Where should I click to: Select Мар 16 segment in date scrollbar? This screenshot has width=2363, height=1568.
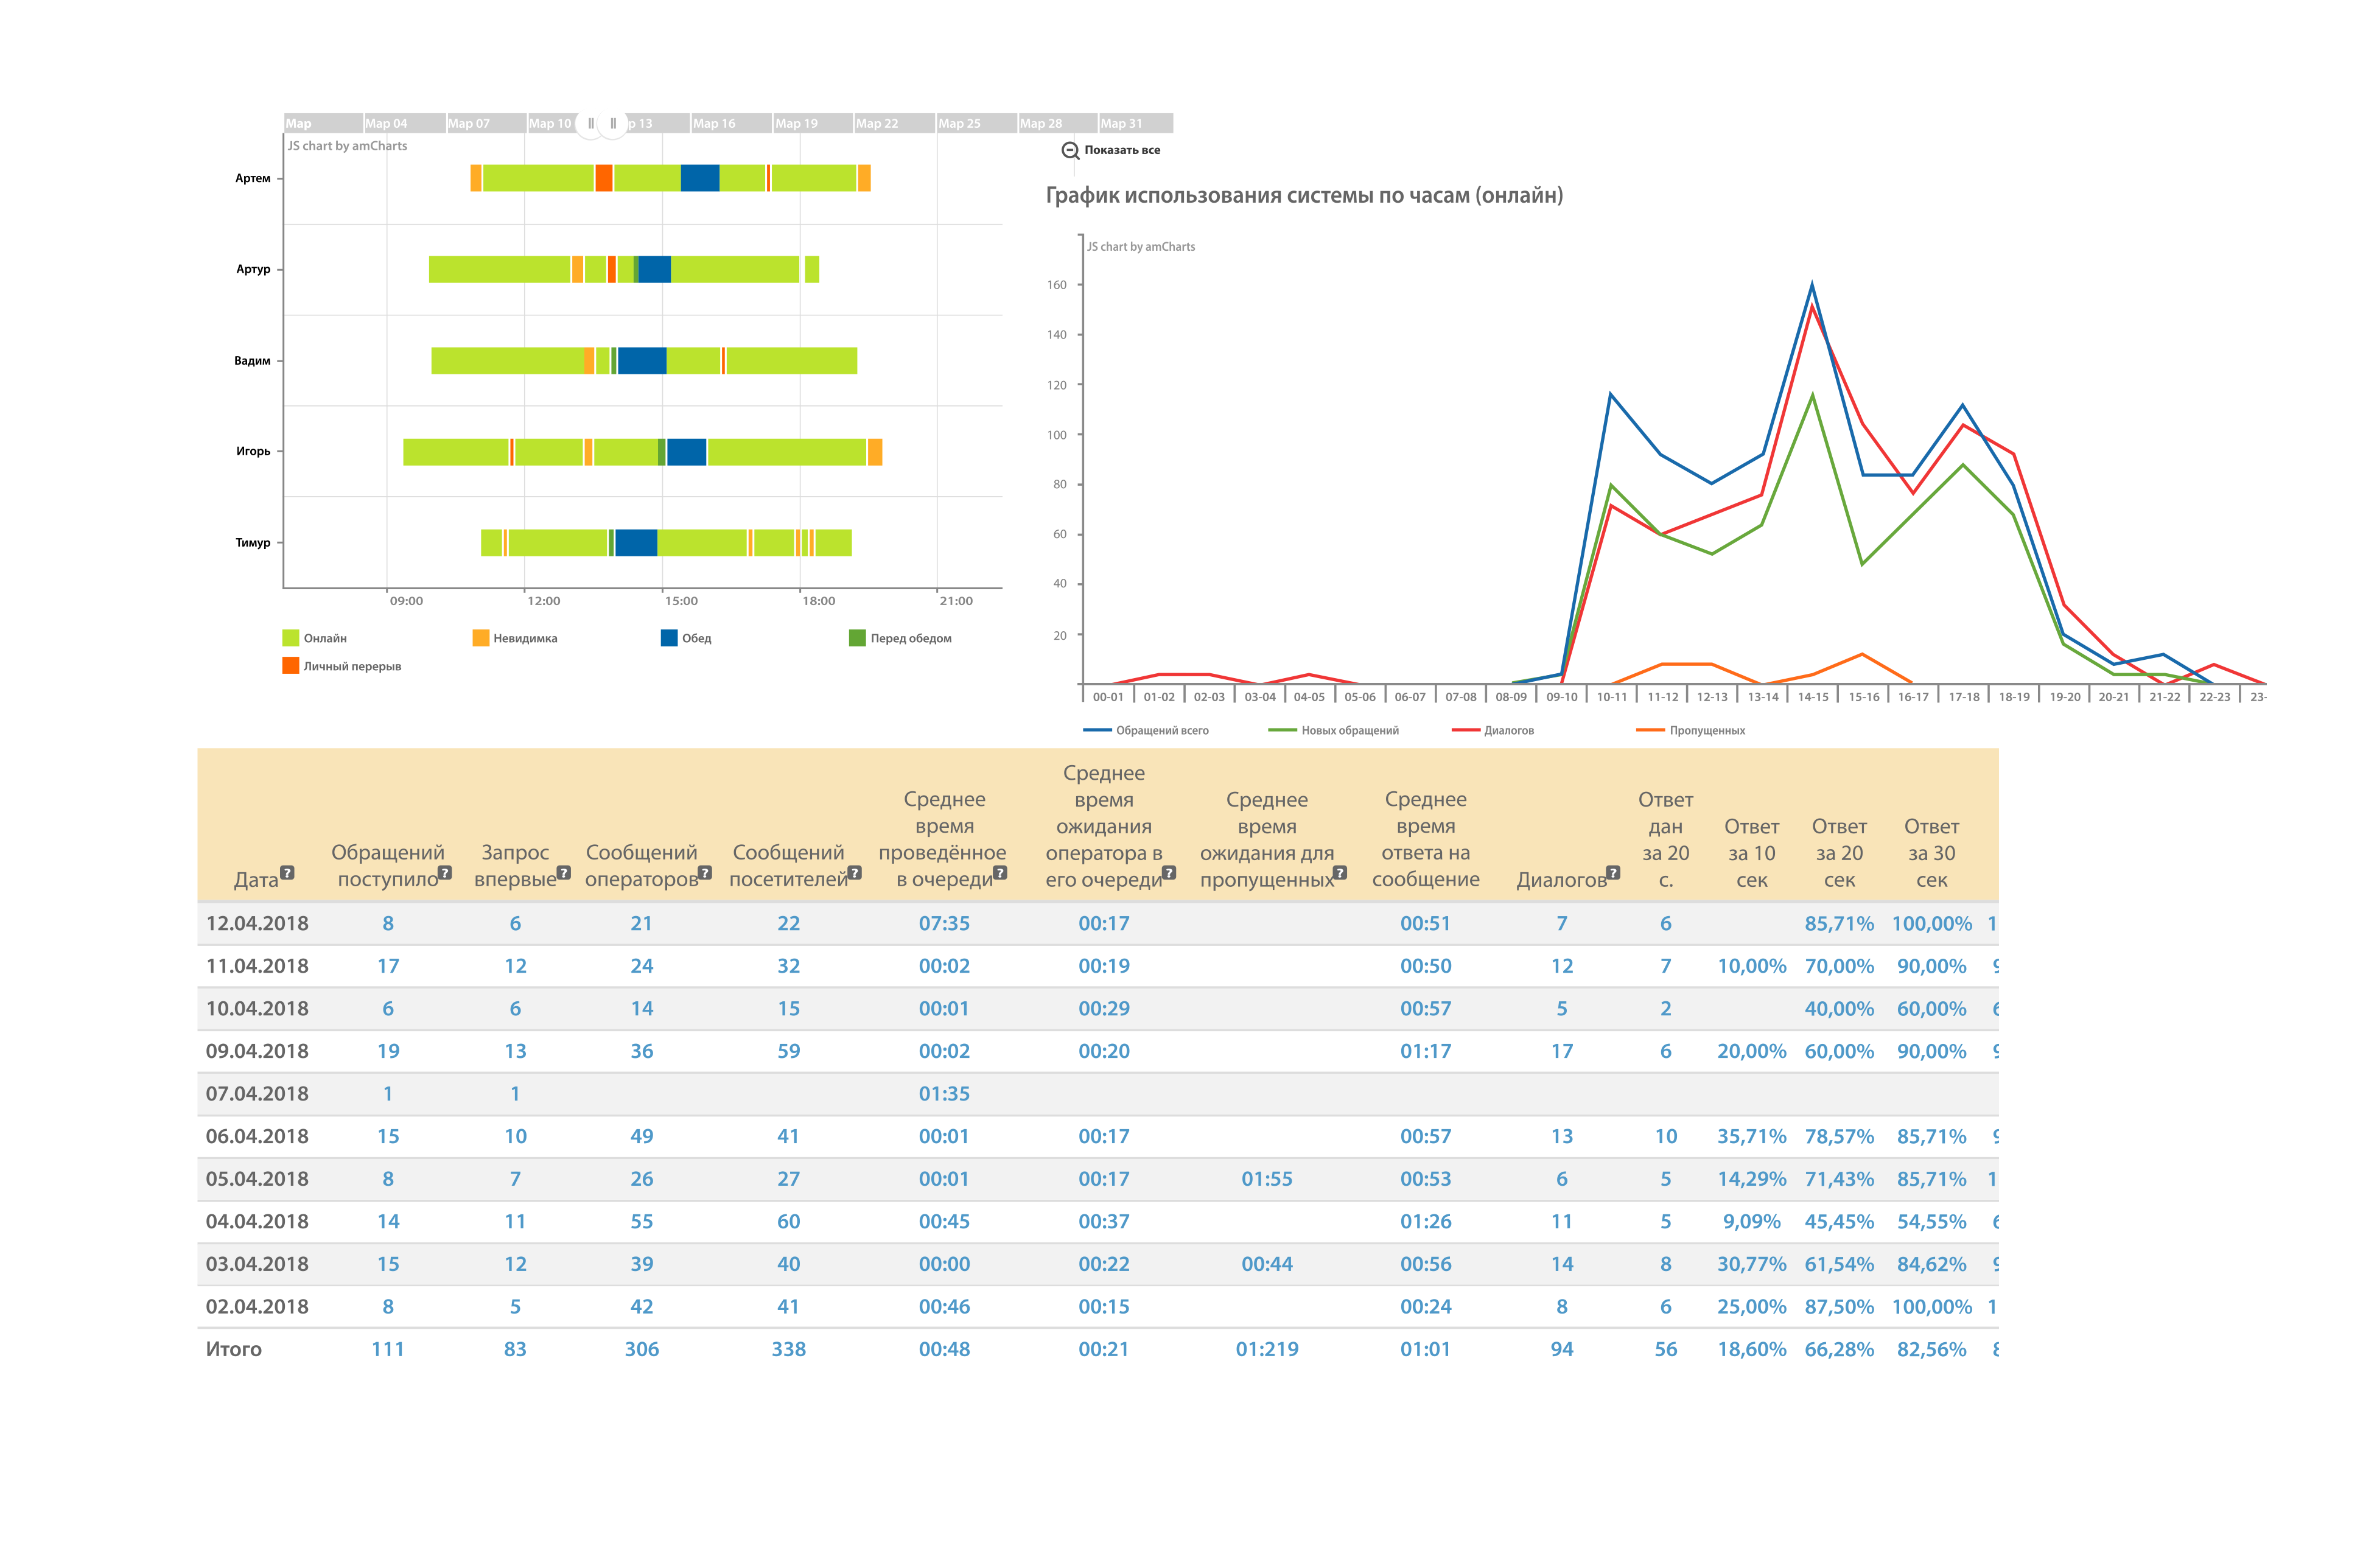click(x=730, y=123)
